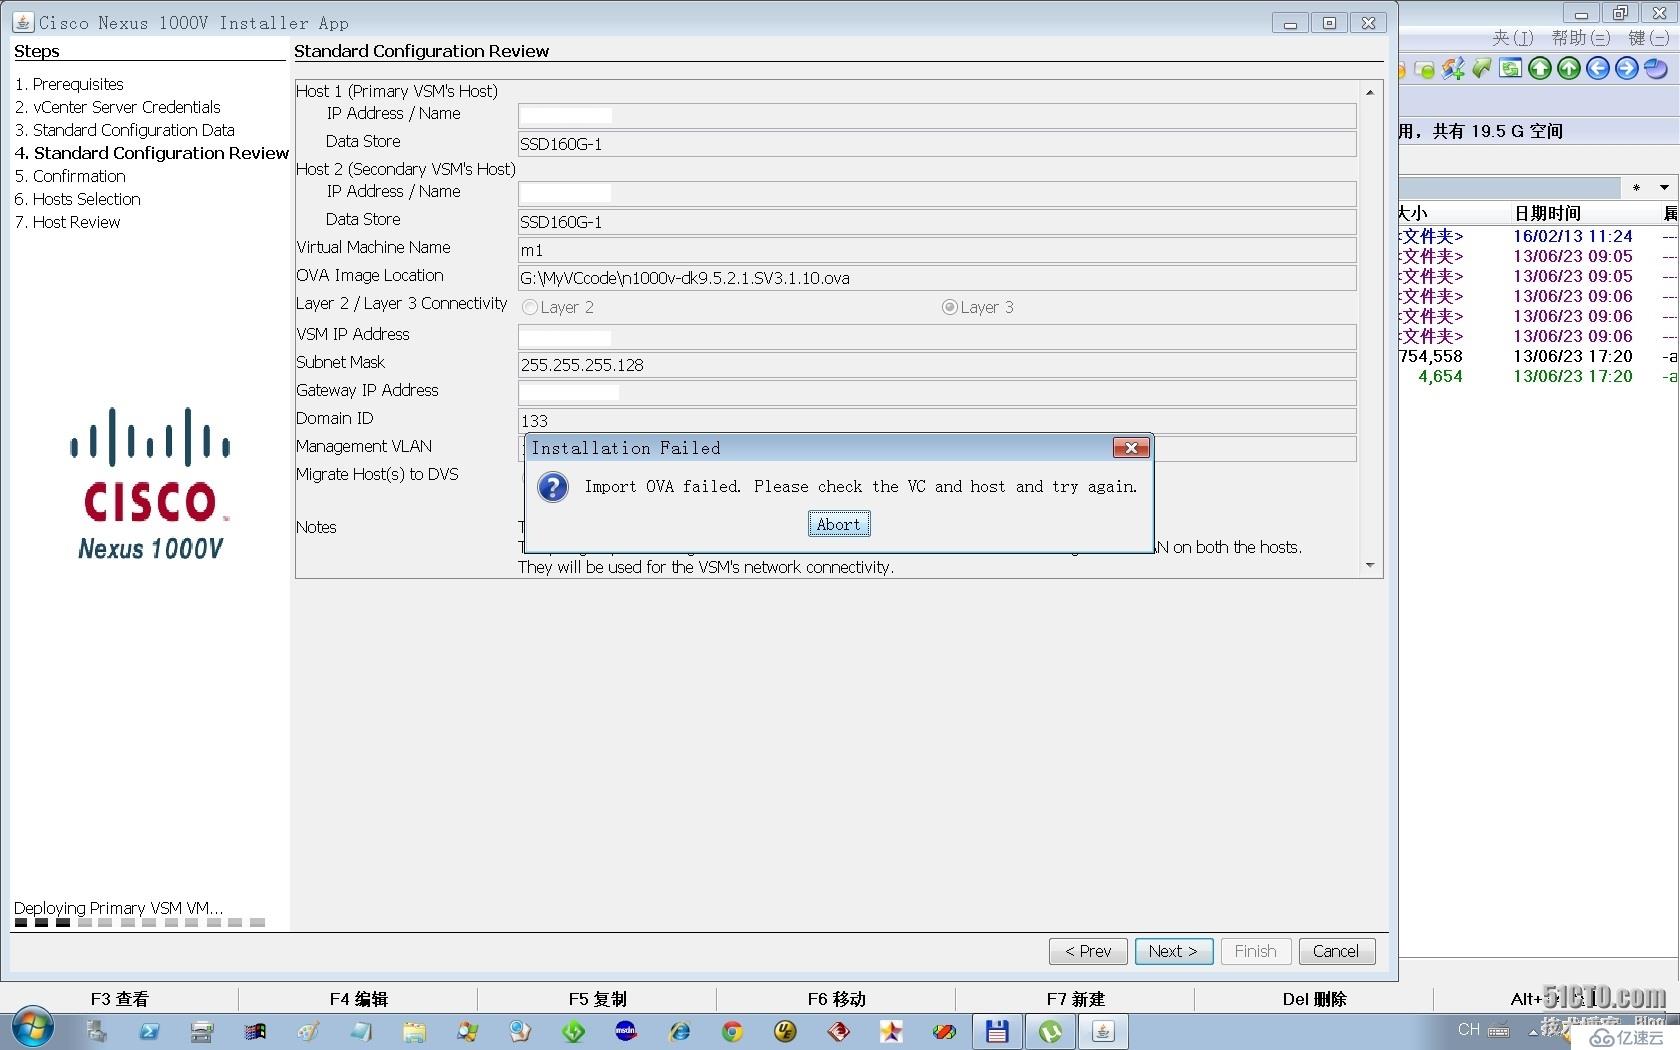1680x1050 pixels.
Task: Click F3 查看 function key button
Action: click(x=120, y=999)
